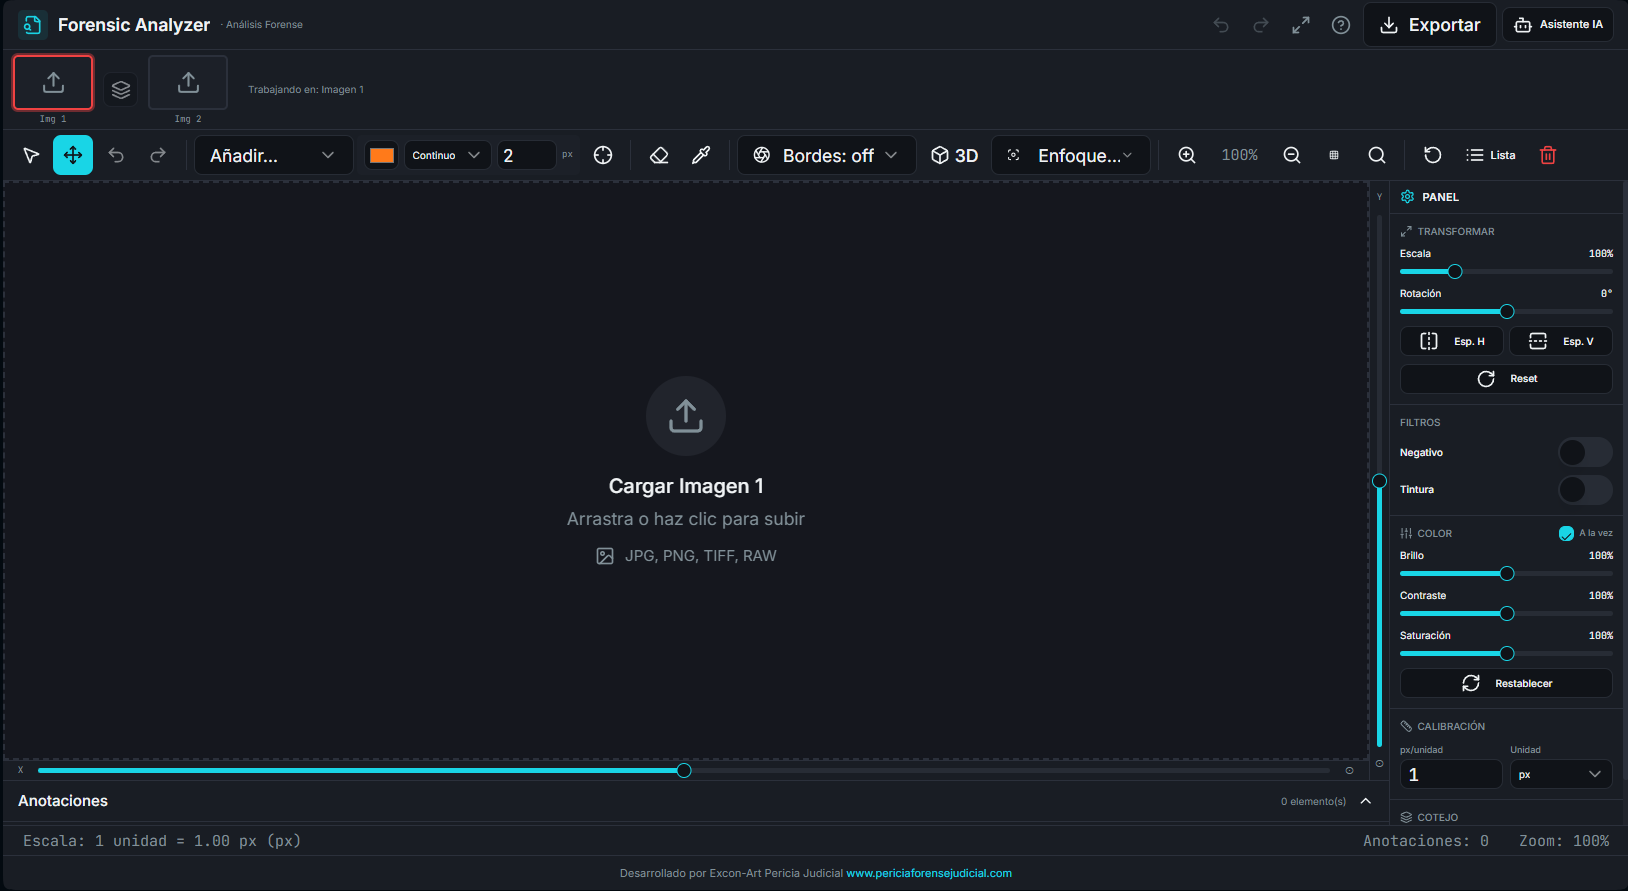Open the Añadir... dropdown
The width and height of the screenshot is (1628, 891).
274,155
